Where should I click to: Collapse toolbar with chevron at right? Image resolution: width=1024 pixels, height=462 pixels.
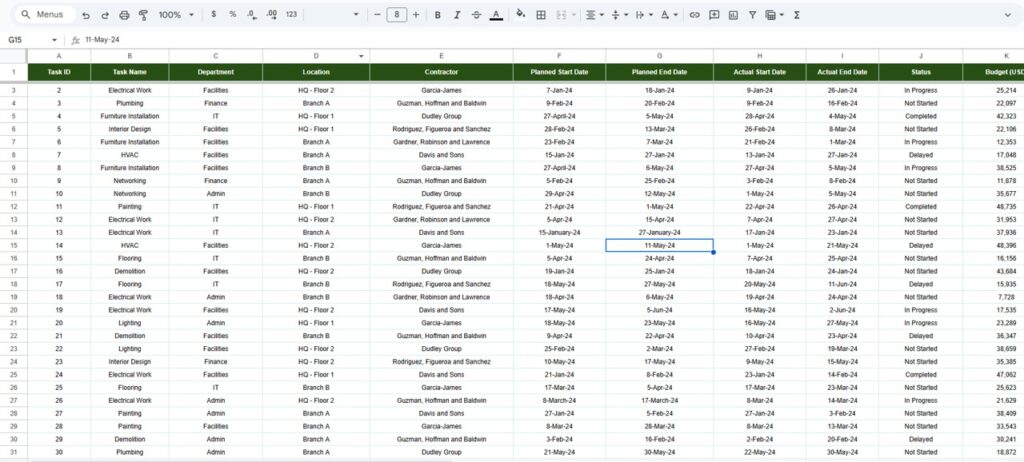point(1006,14)
